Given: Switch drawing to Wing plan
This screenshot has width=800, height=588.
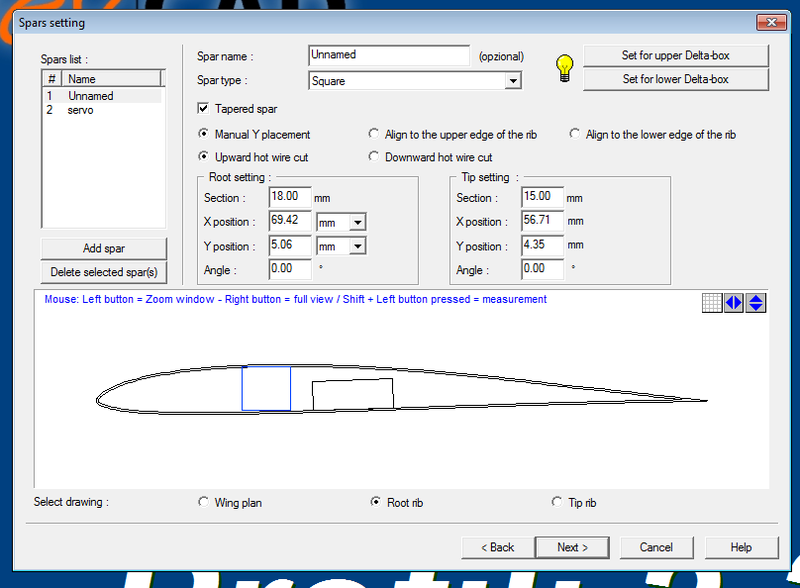Looking at the screenshot, I should pos(205,503).
